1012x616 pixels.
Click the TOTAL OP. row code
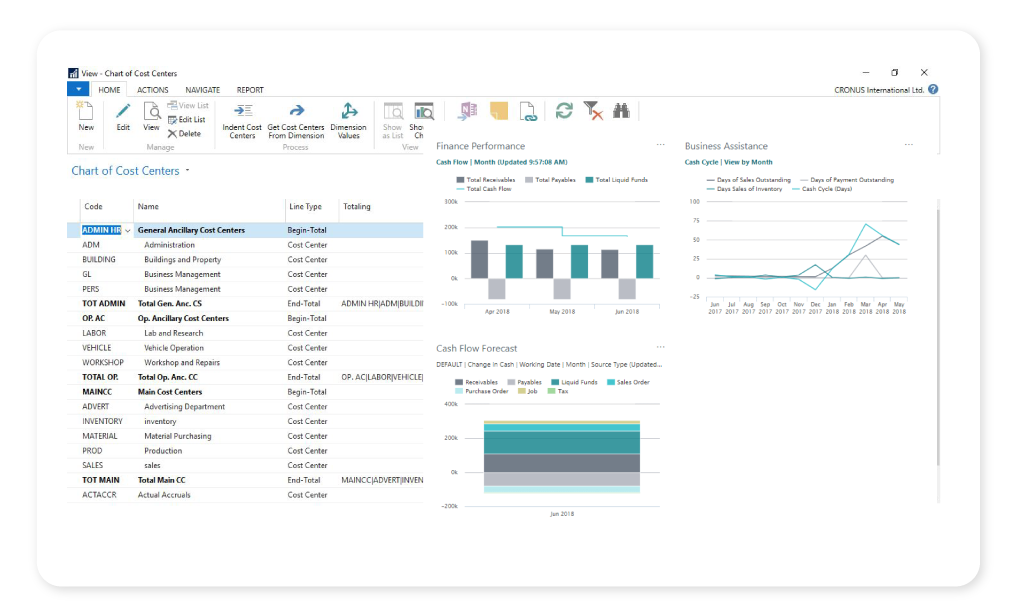tap(100, 377)
